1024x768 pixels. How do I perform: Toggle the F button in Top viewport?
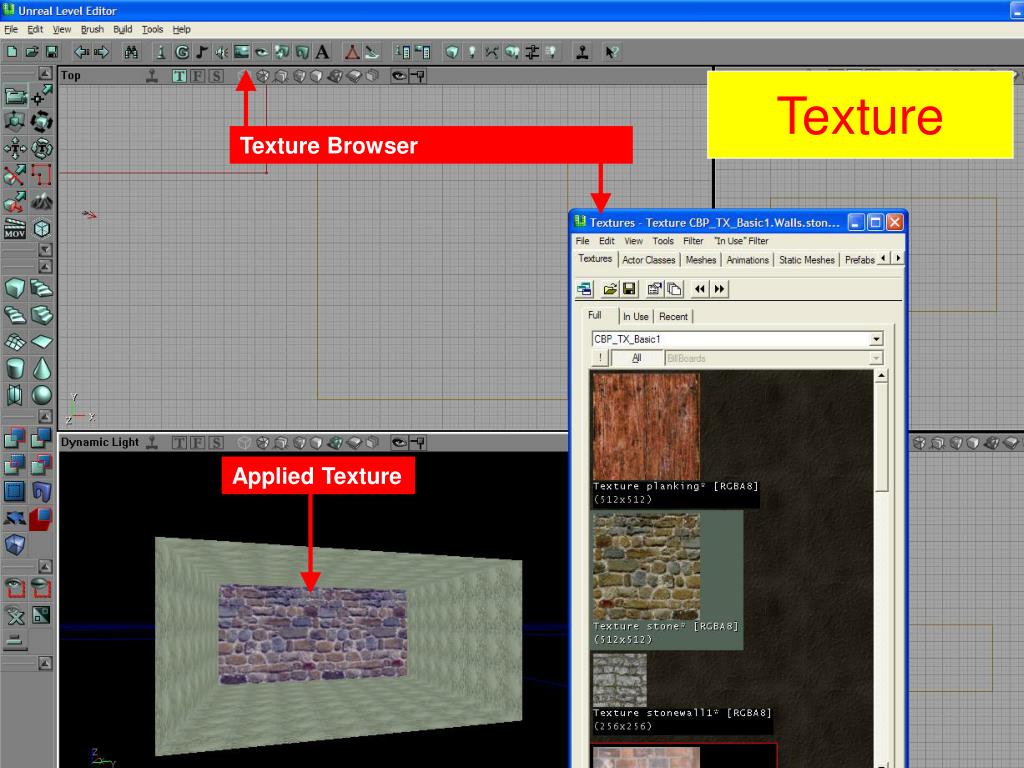pyautogui.click(x=198, y=76)
